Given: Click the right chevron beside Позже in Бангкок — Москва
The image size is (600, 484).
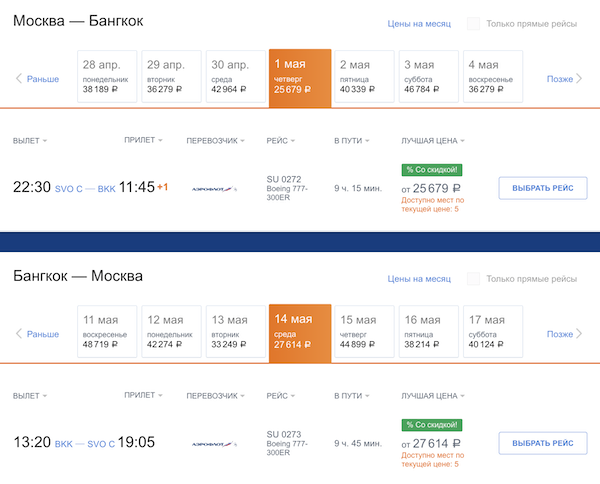Looking at the screenshot, I should [580, 334].
